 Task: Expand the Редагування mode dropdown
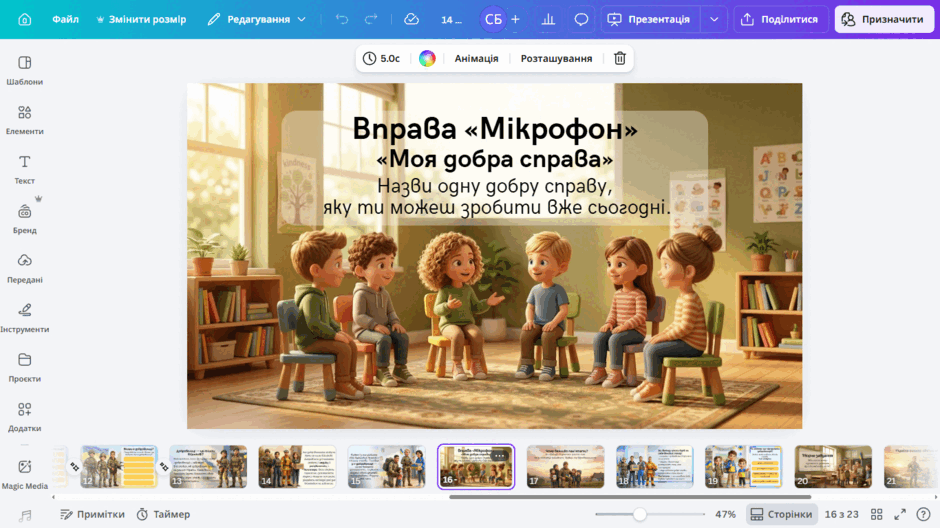(x=257, y=19)
